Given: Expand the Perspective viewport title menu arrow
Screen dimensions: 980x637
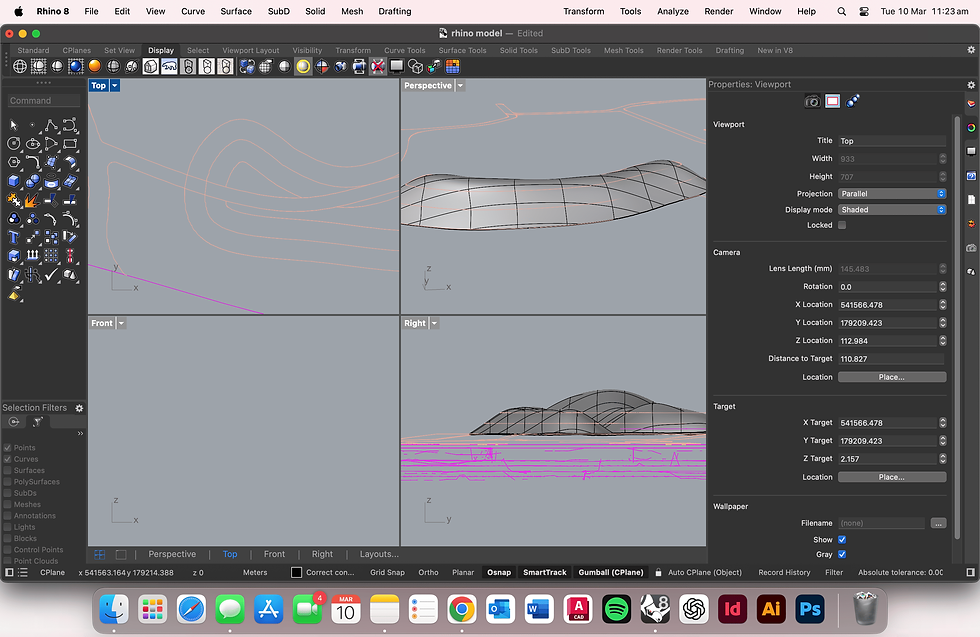Looking at the screenshot, I should 461,86.
